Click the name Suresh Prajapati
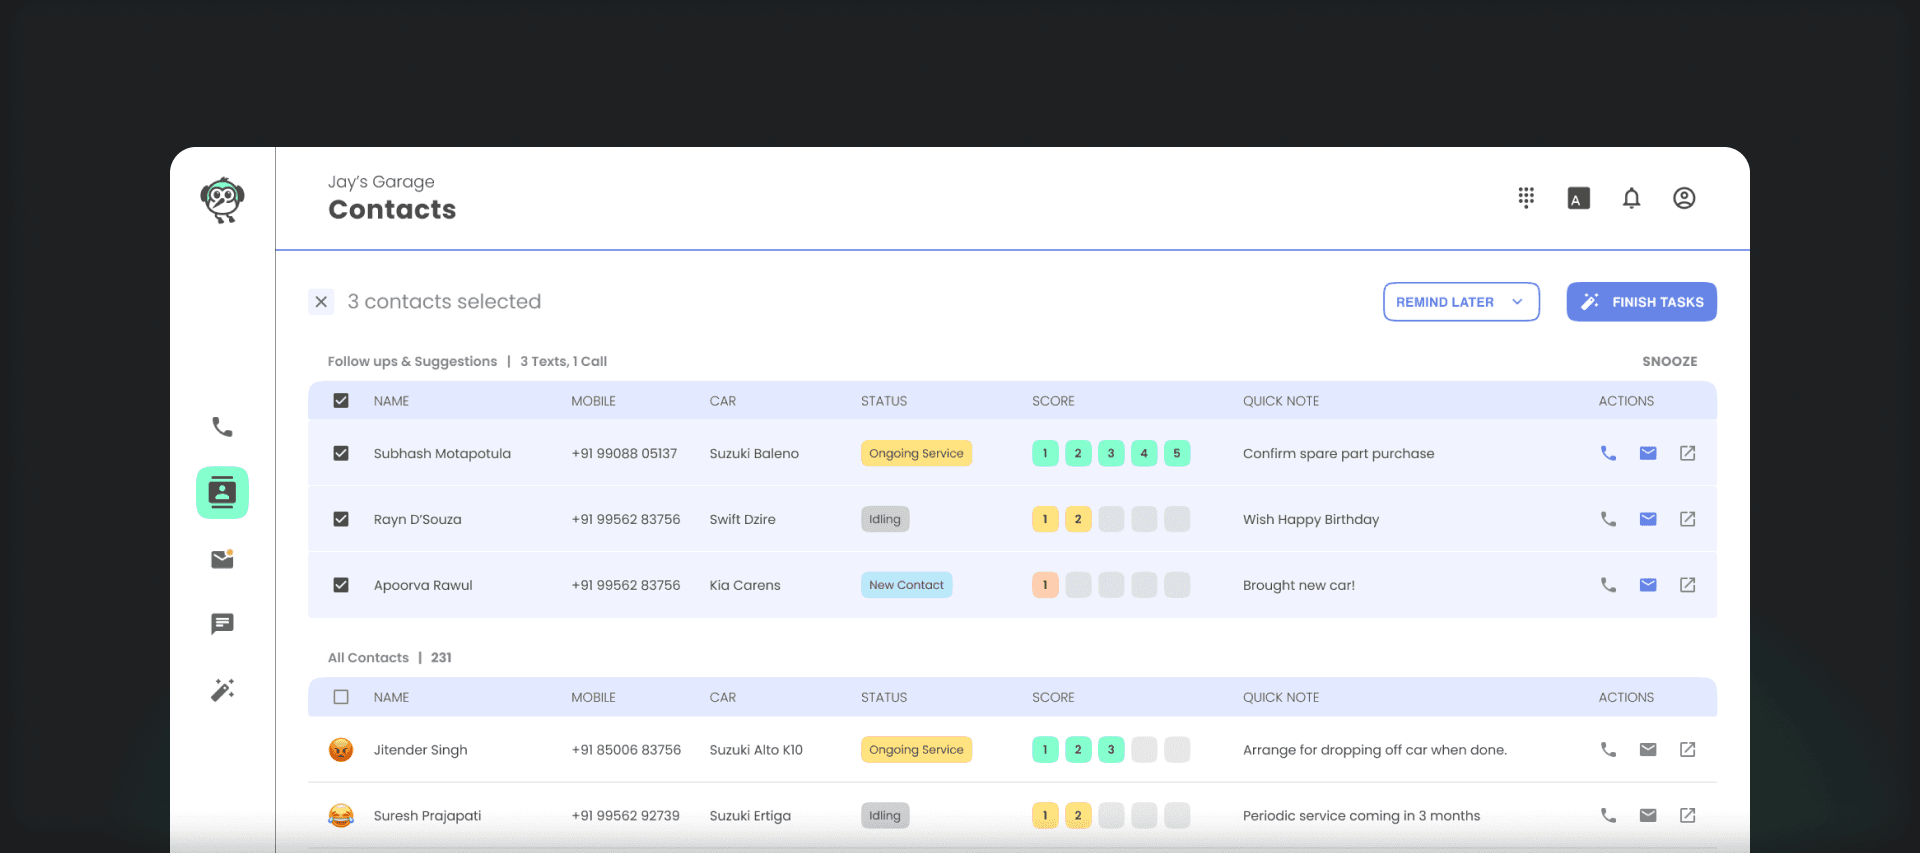1920x853 pixels. tap(427, 815)
